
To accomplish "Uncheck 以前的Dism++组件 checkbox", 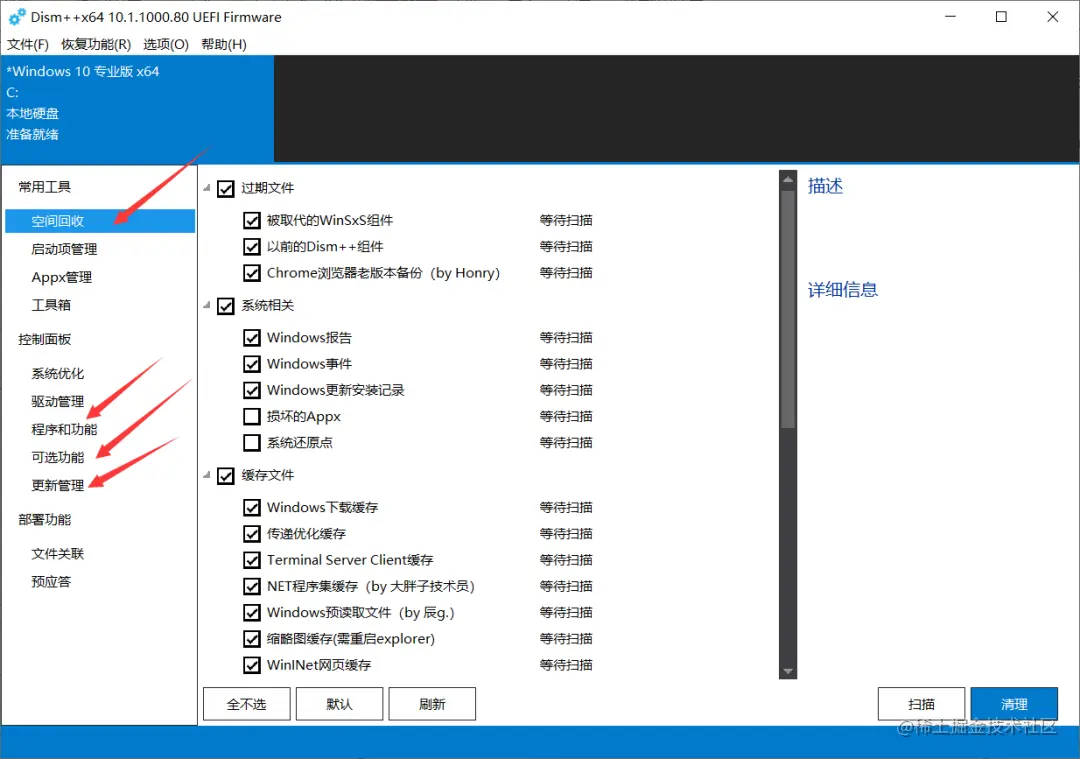I will pos(252,247).
